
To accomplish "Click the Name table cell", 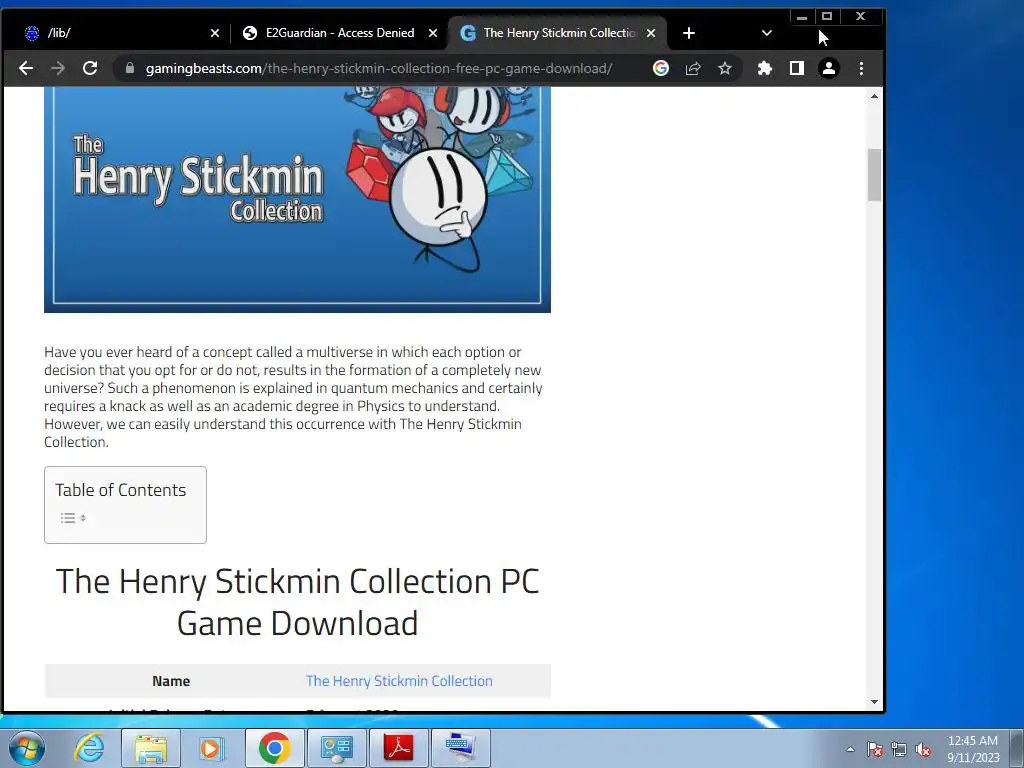I will pyautogui.click(x=171, y=680).
